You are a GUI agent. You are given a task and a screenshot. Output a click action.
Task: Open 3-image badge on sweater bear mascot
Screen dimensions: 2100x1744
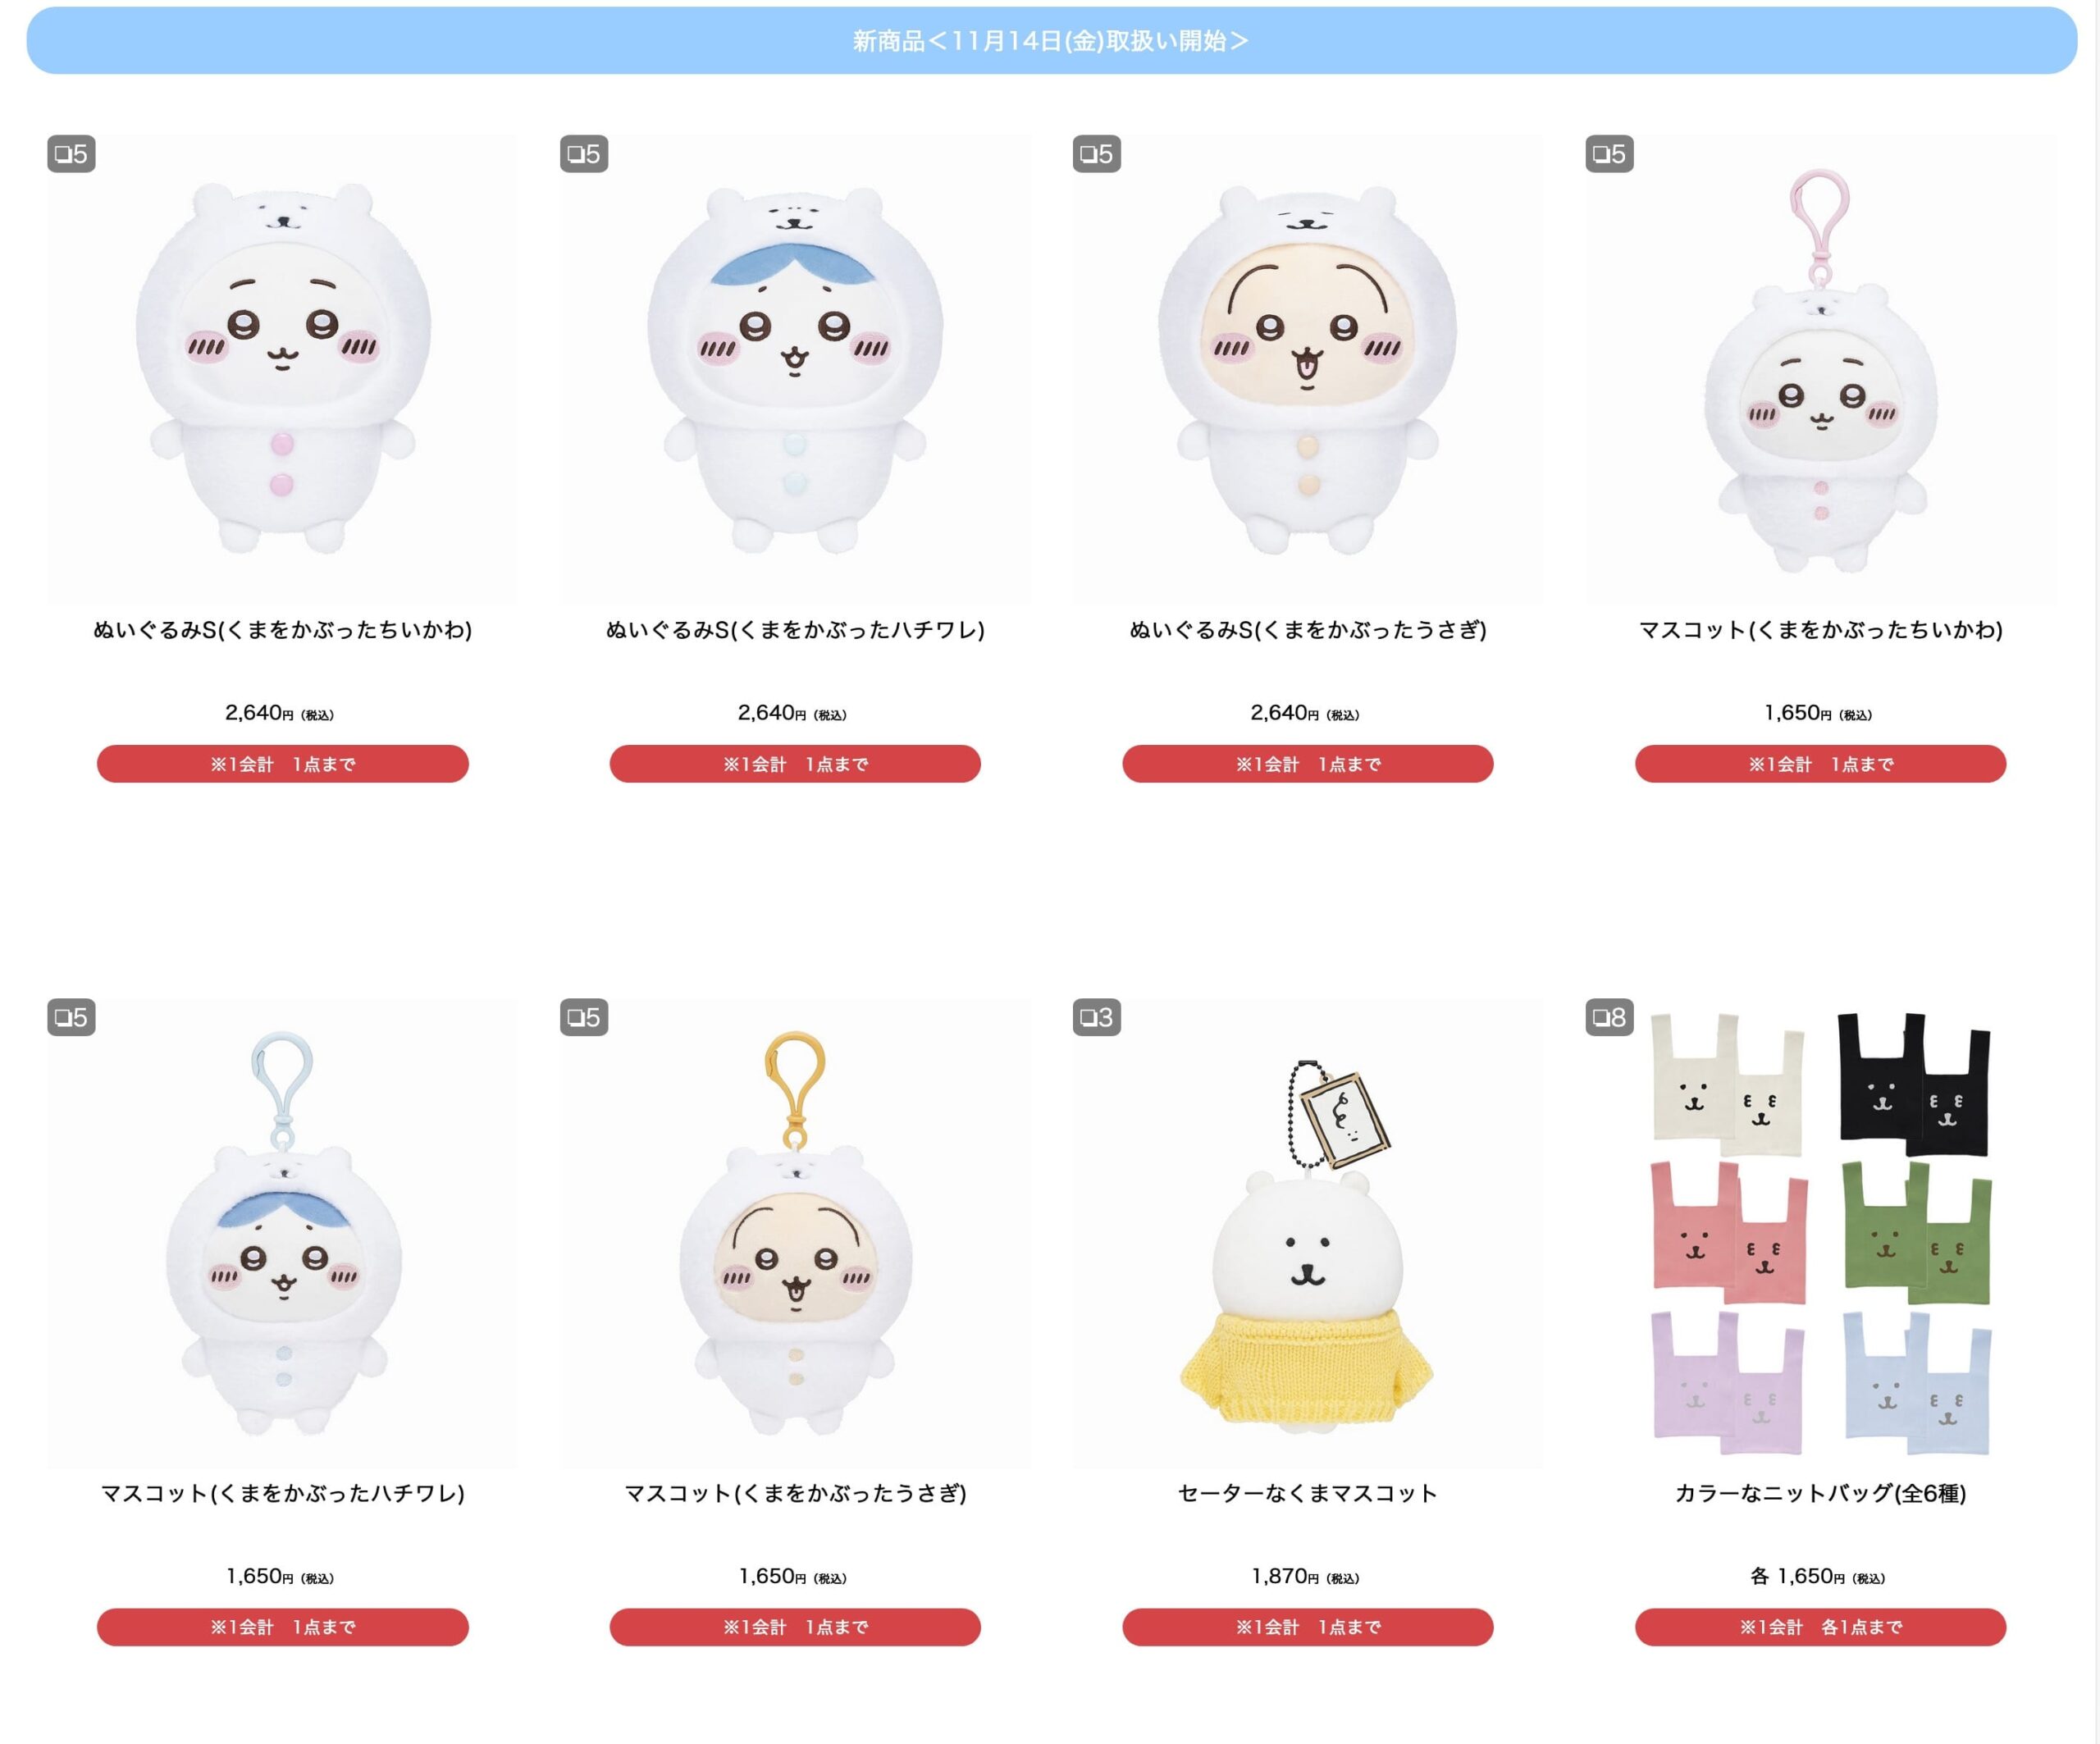coord(1096,1017)
